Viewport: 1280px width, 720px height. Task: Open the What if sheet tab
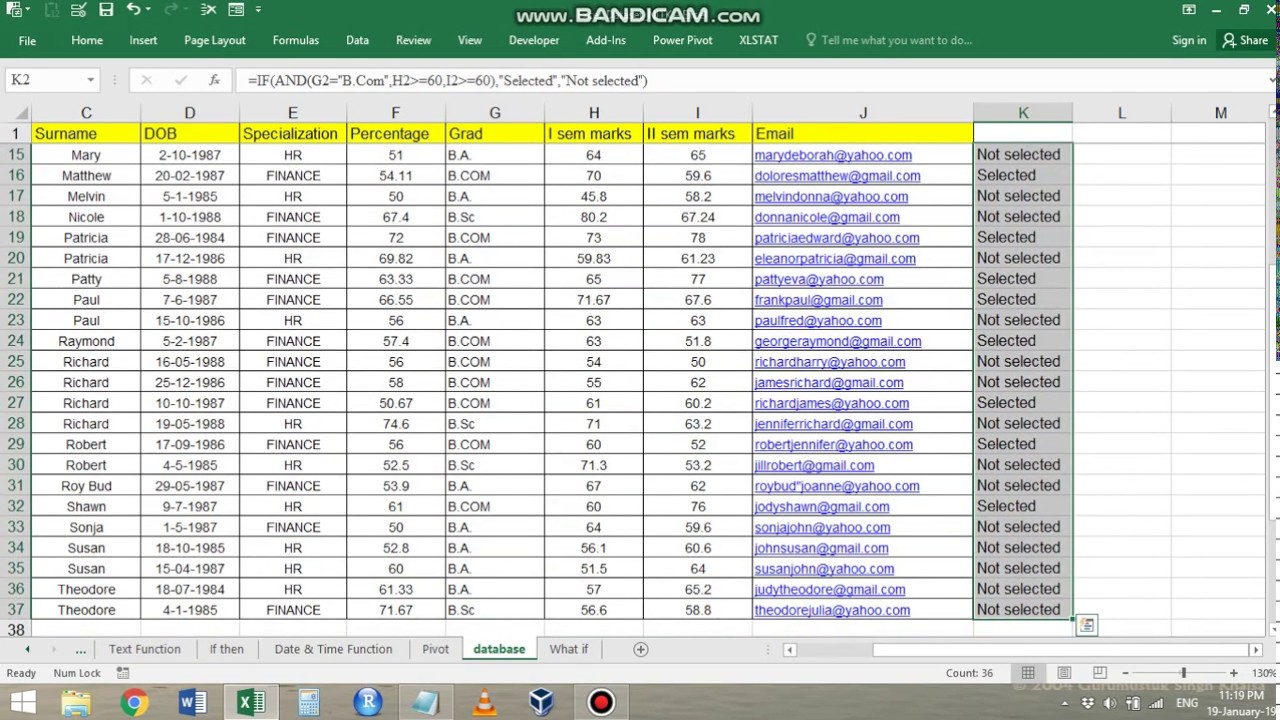tap(568, 649)
